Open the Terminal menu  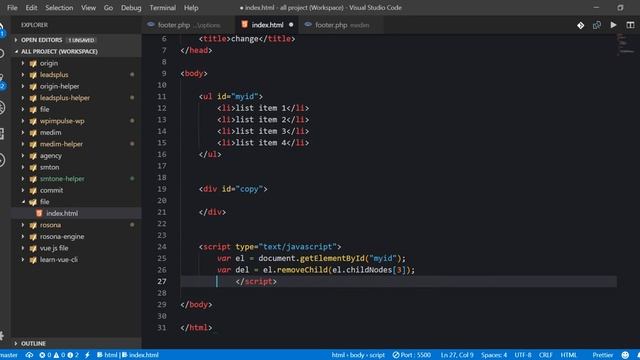click(162, 8)
